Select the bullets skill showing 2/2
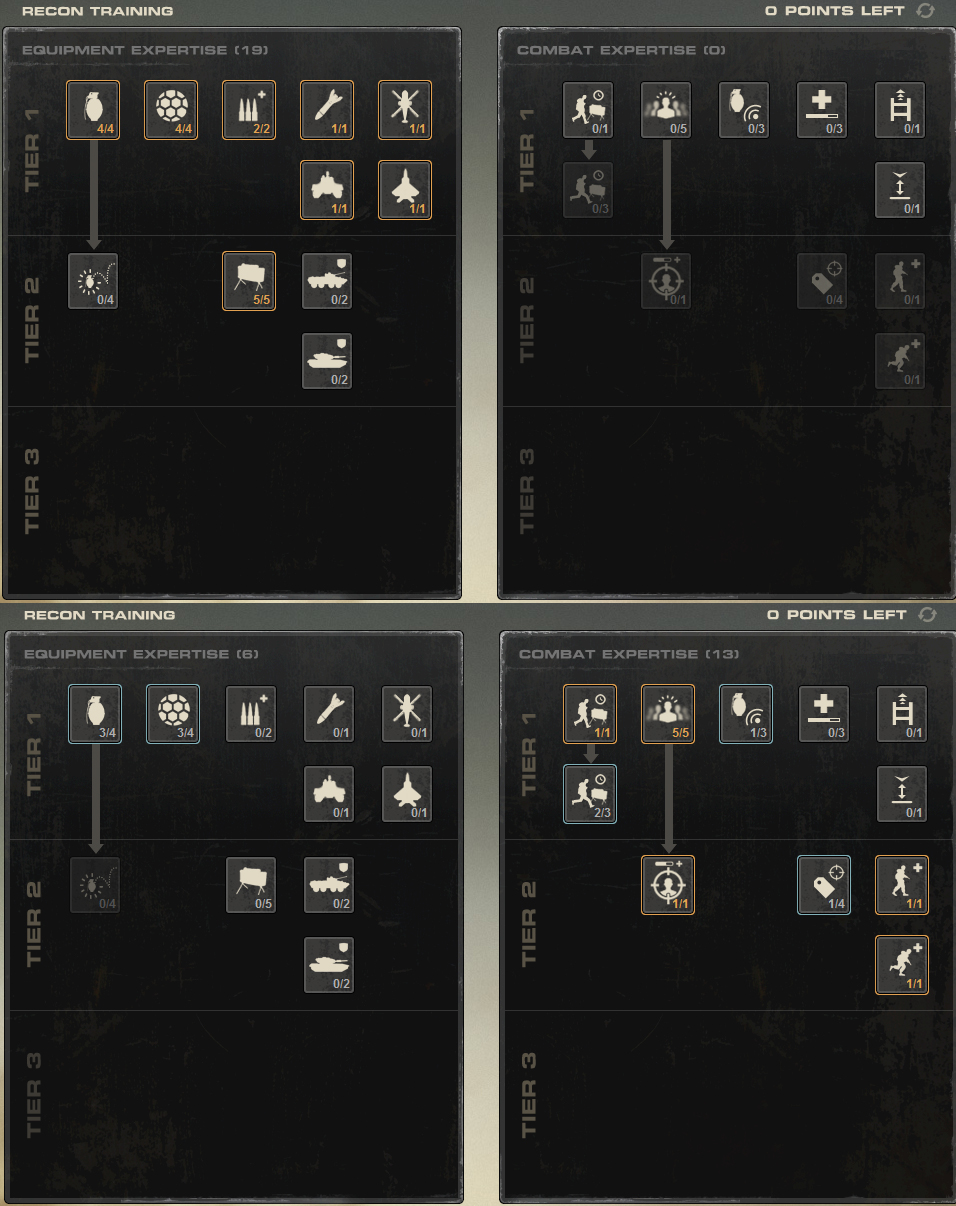The height and width of the screenshot is (1206, 956). pos(249,110)
